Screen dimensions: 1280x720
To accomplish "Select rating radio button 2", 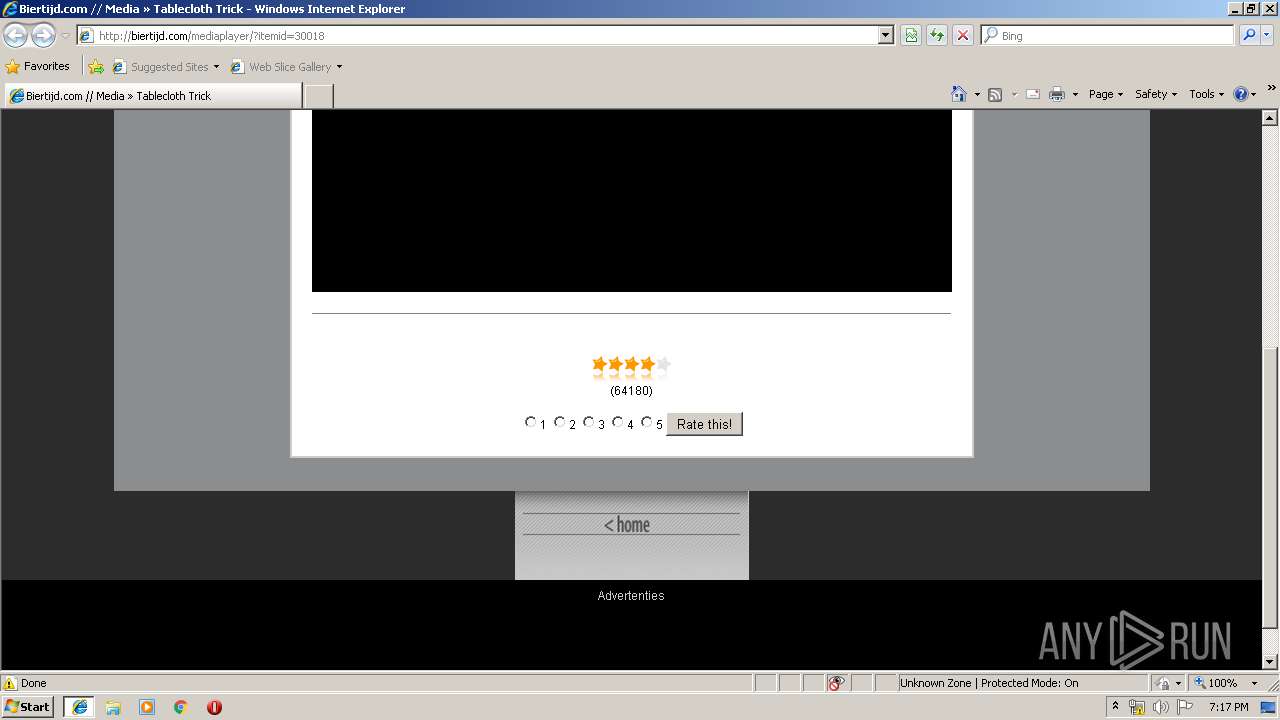I will click(x=560, y=422).
